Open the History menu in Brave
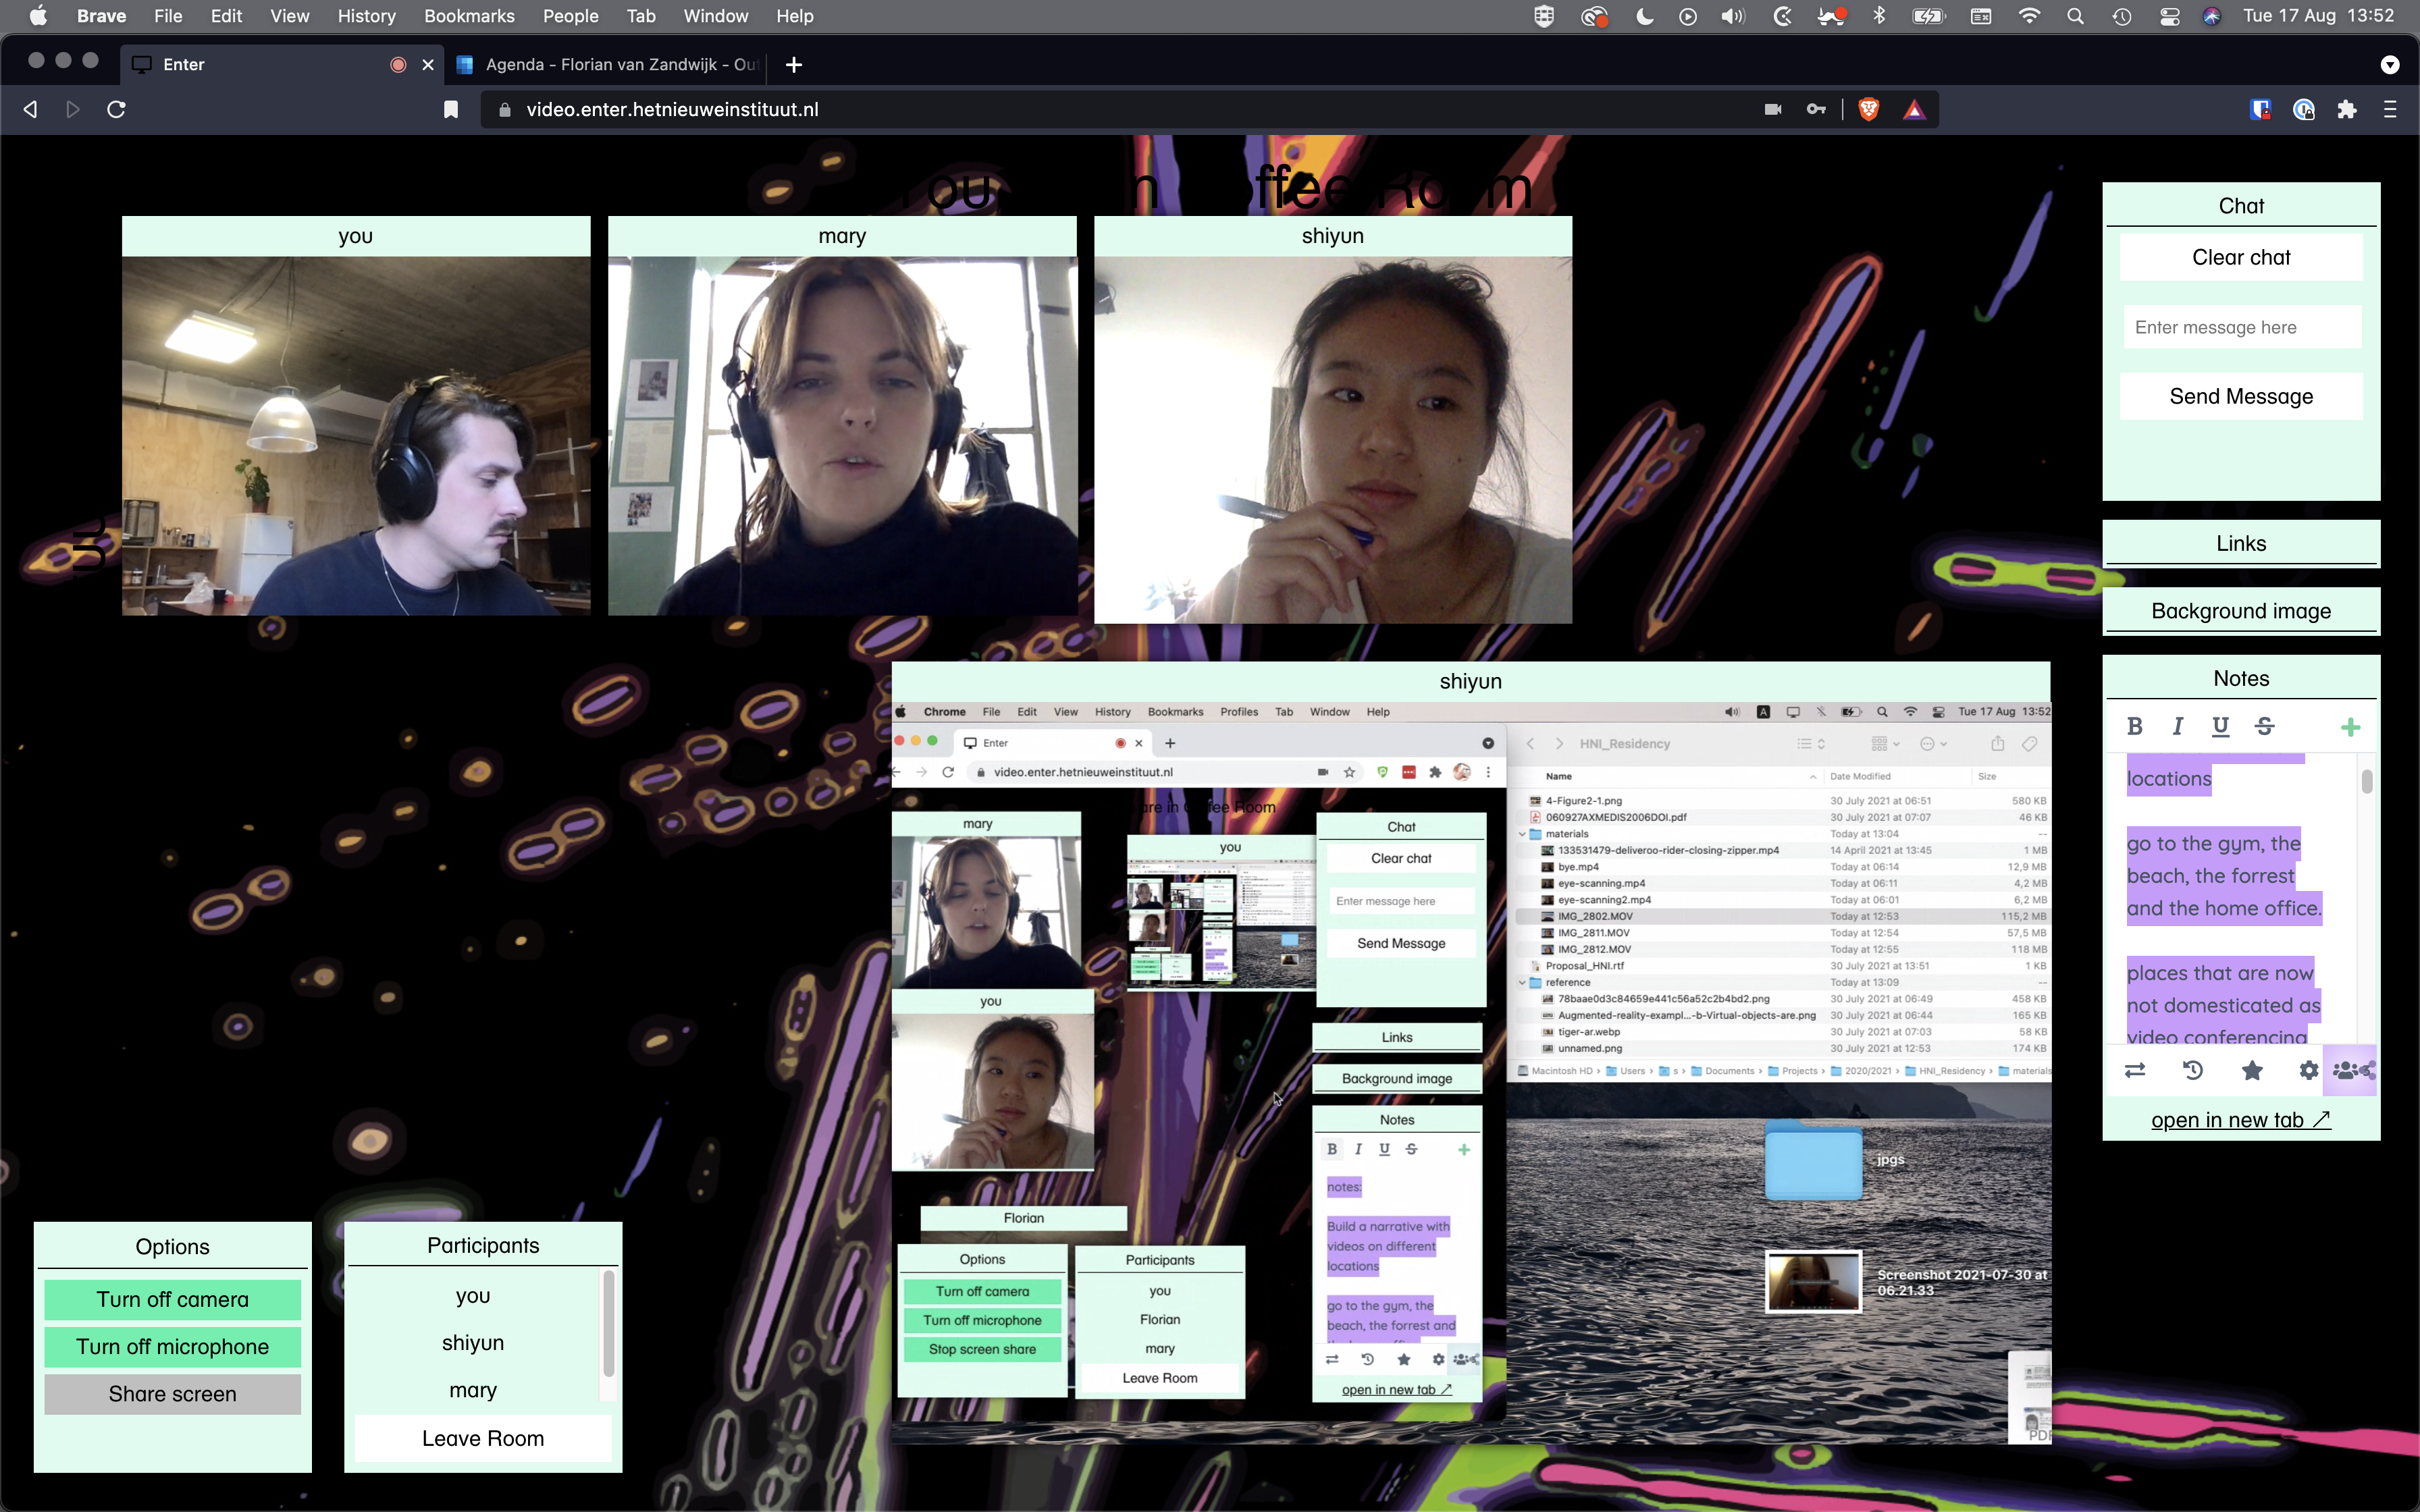Screen dimensions: 2420x1512 tap(366, 16)
